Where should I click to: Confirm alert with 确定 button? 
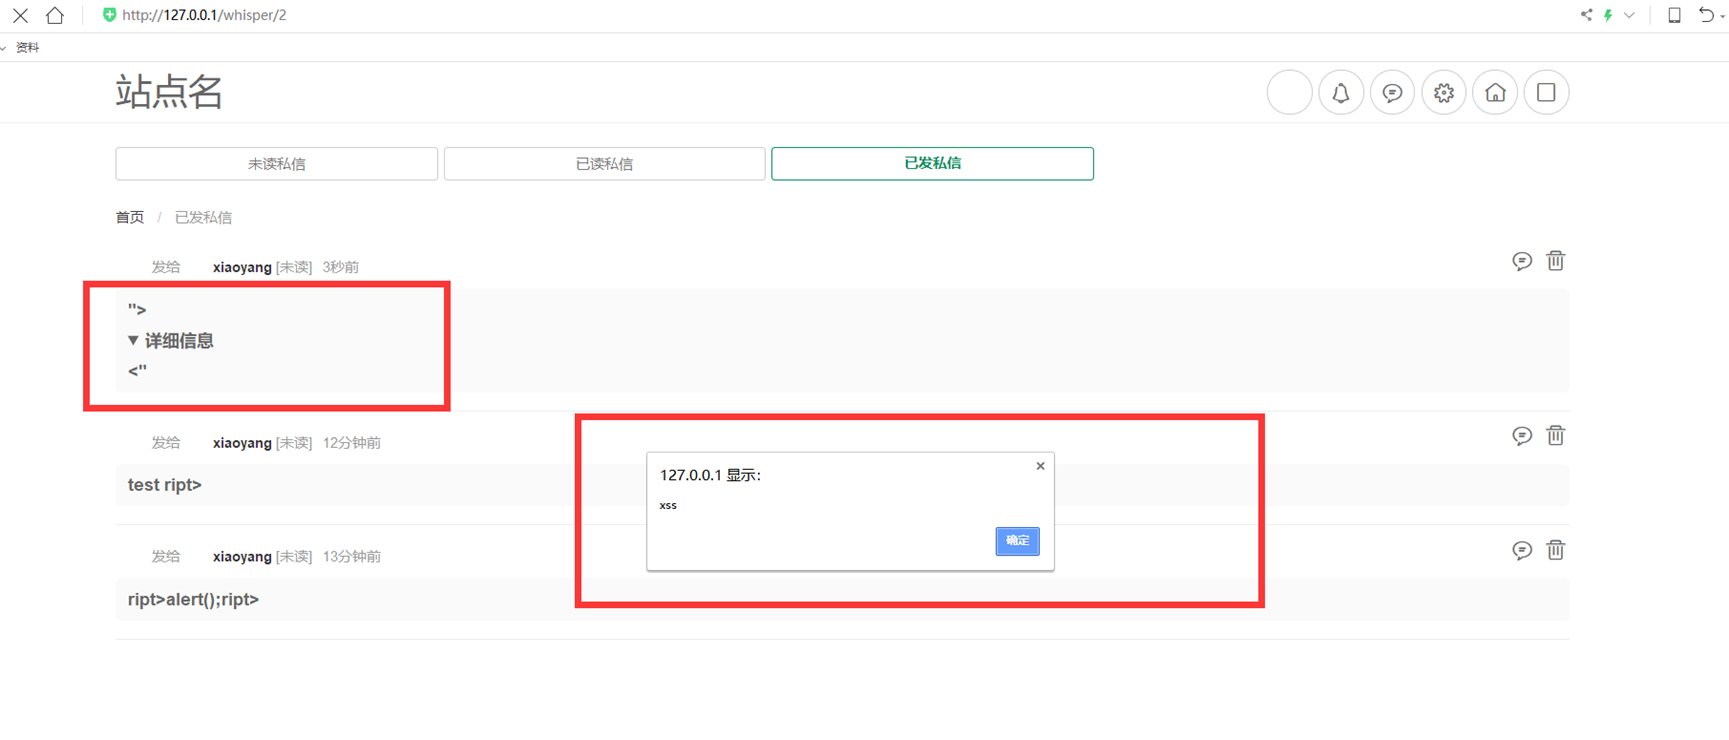(x=1017, y=541)
